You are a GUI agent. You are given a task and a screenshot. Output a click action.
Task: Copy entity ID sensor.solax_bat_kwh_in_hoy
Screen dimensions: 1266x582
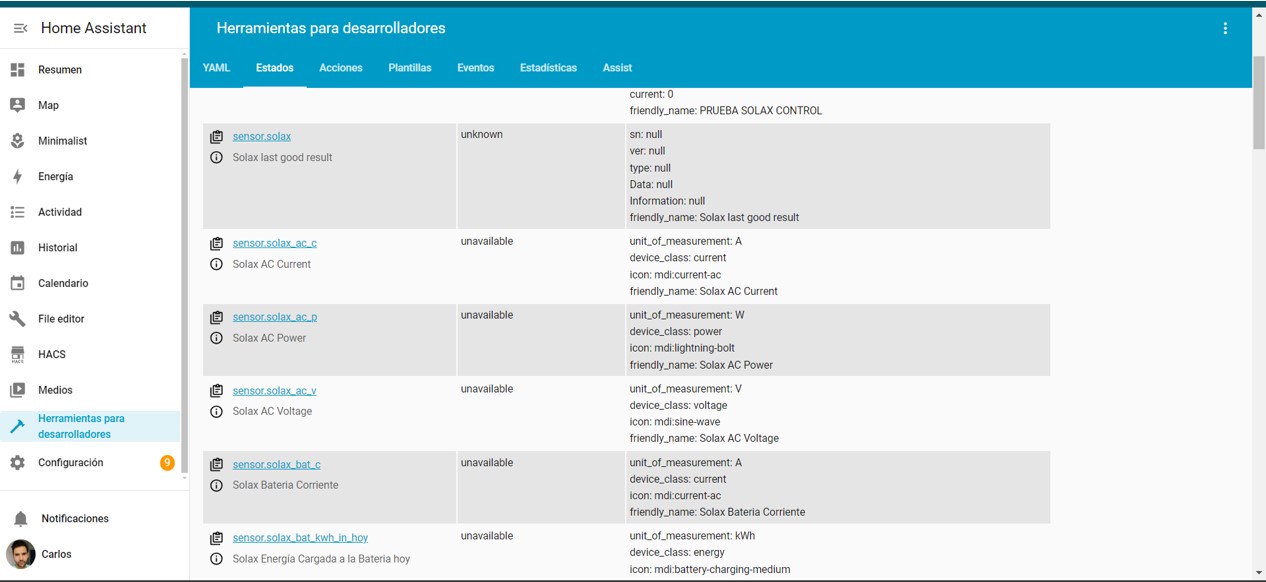tap(216, 538)
